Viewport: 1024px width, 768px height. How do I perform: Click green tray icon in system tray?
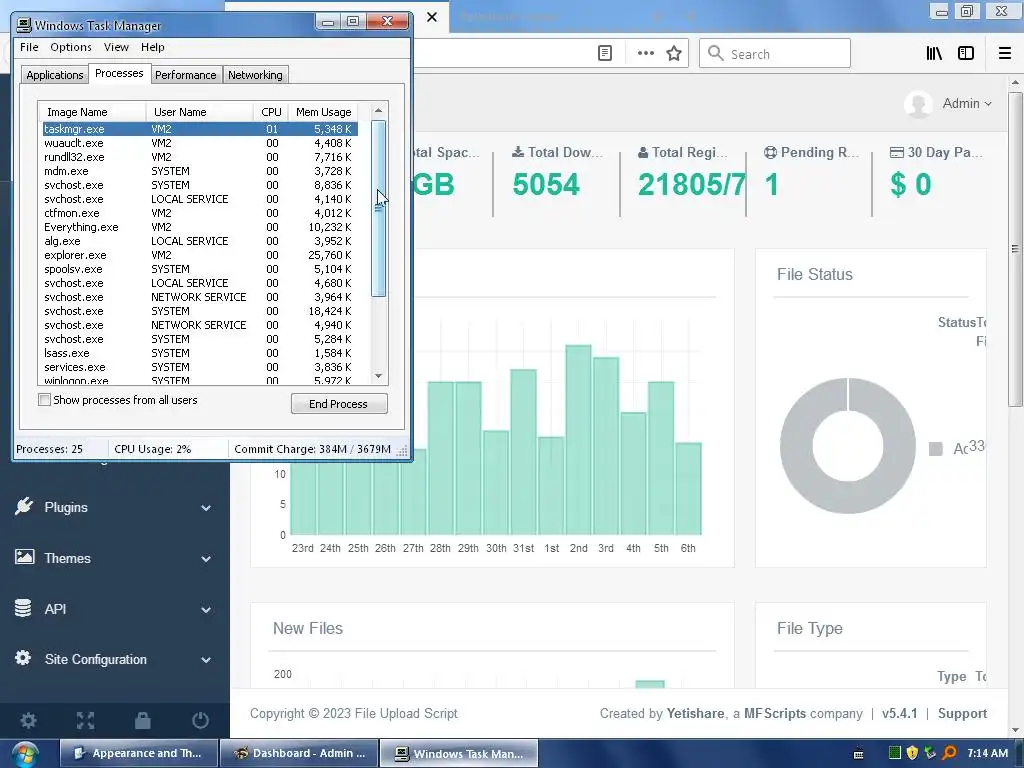[895, 753]
